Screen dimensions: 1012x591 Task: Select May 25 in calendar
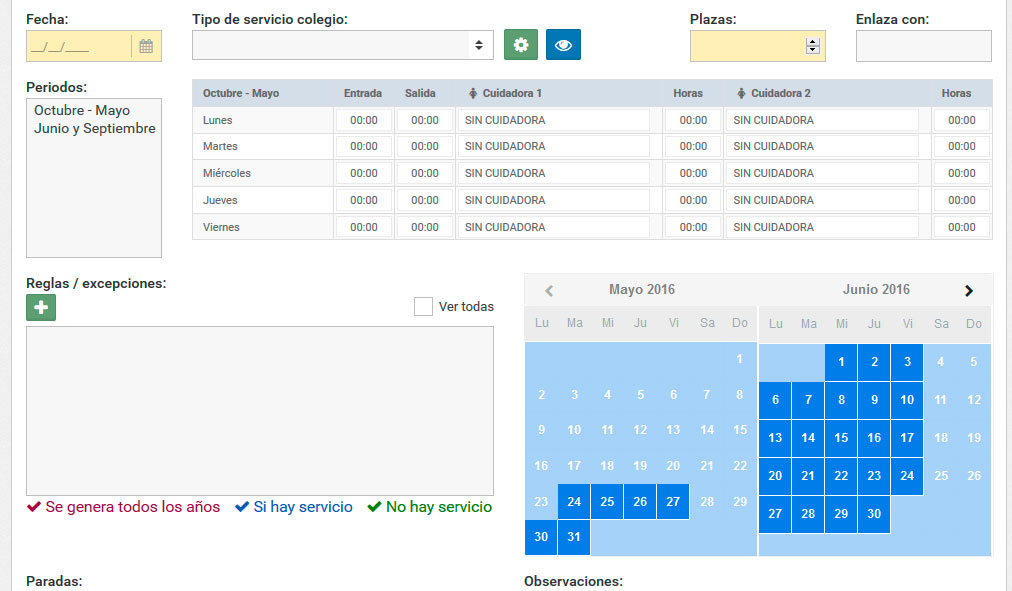(x=607, y=501)
